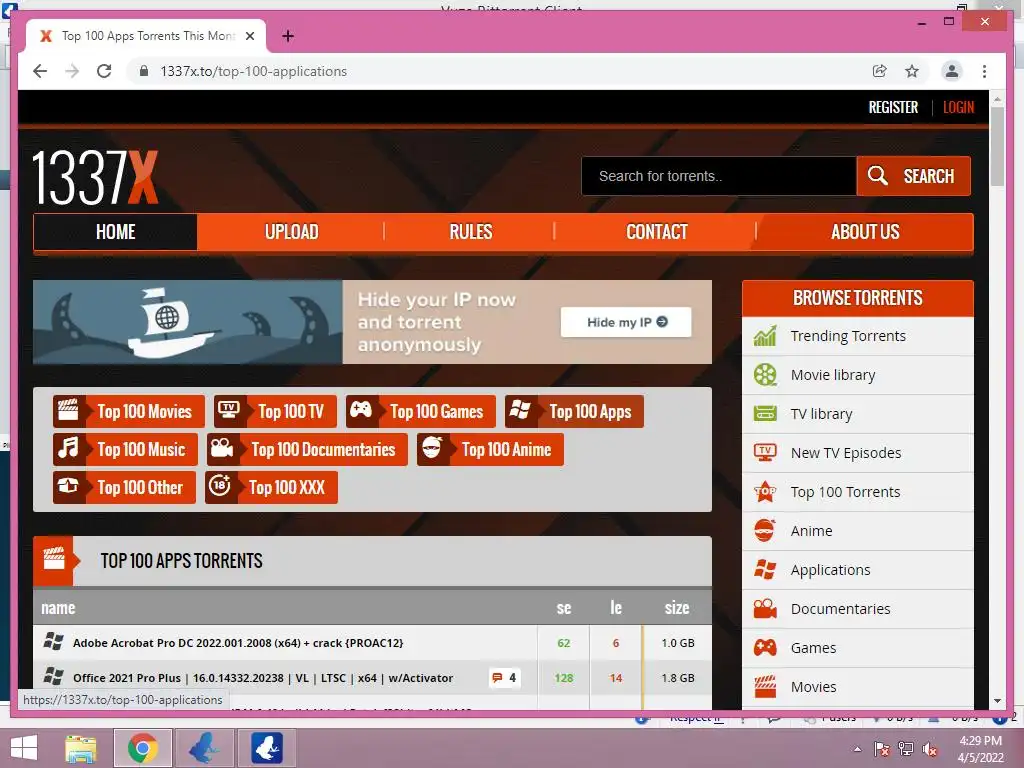Click the Applications windows icon in sidebar

[x=765, y=569]
